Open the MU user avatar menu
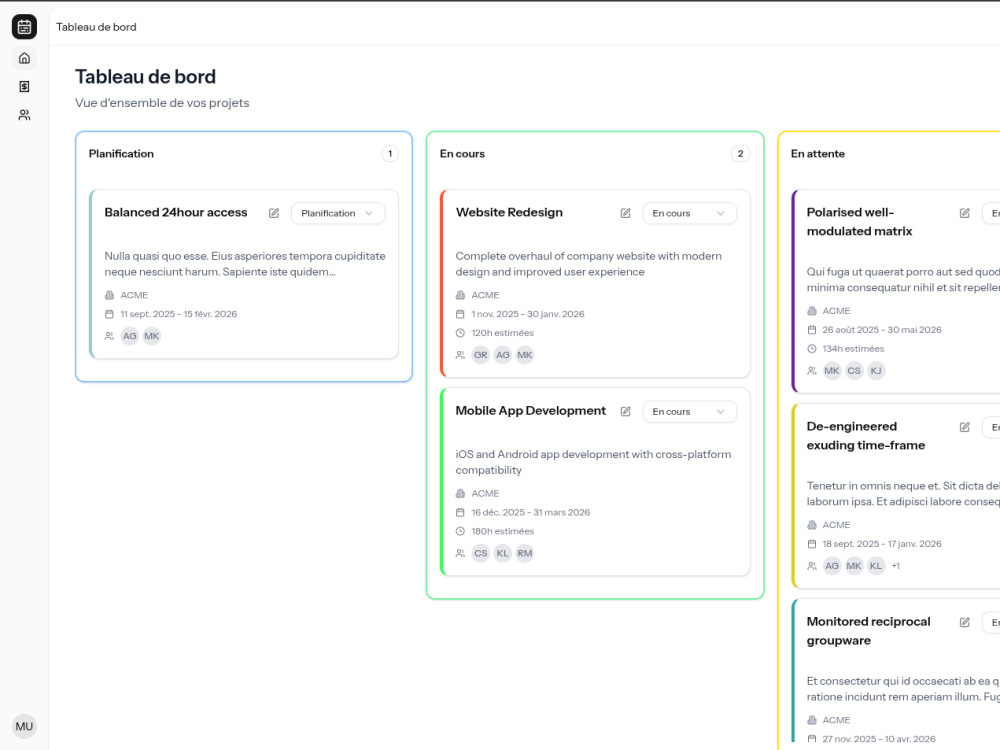The height and width of the screenshot is (750, 1000). coord(24,726)
